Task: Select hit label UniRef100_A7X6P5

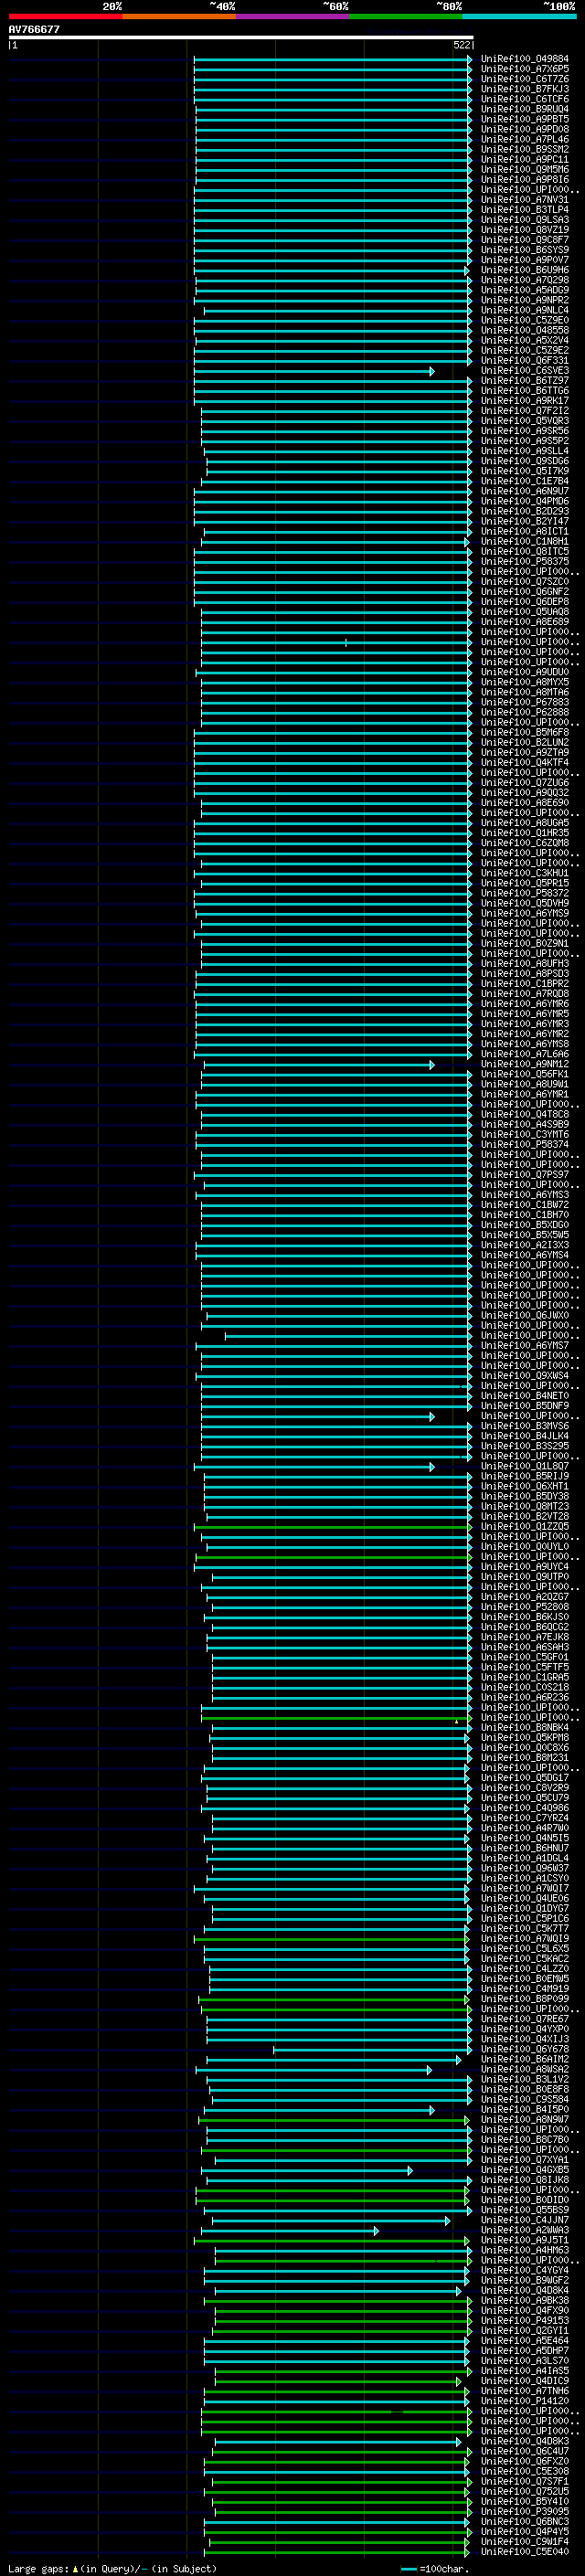Action: (x=524, y=69)
